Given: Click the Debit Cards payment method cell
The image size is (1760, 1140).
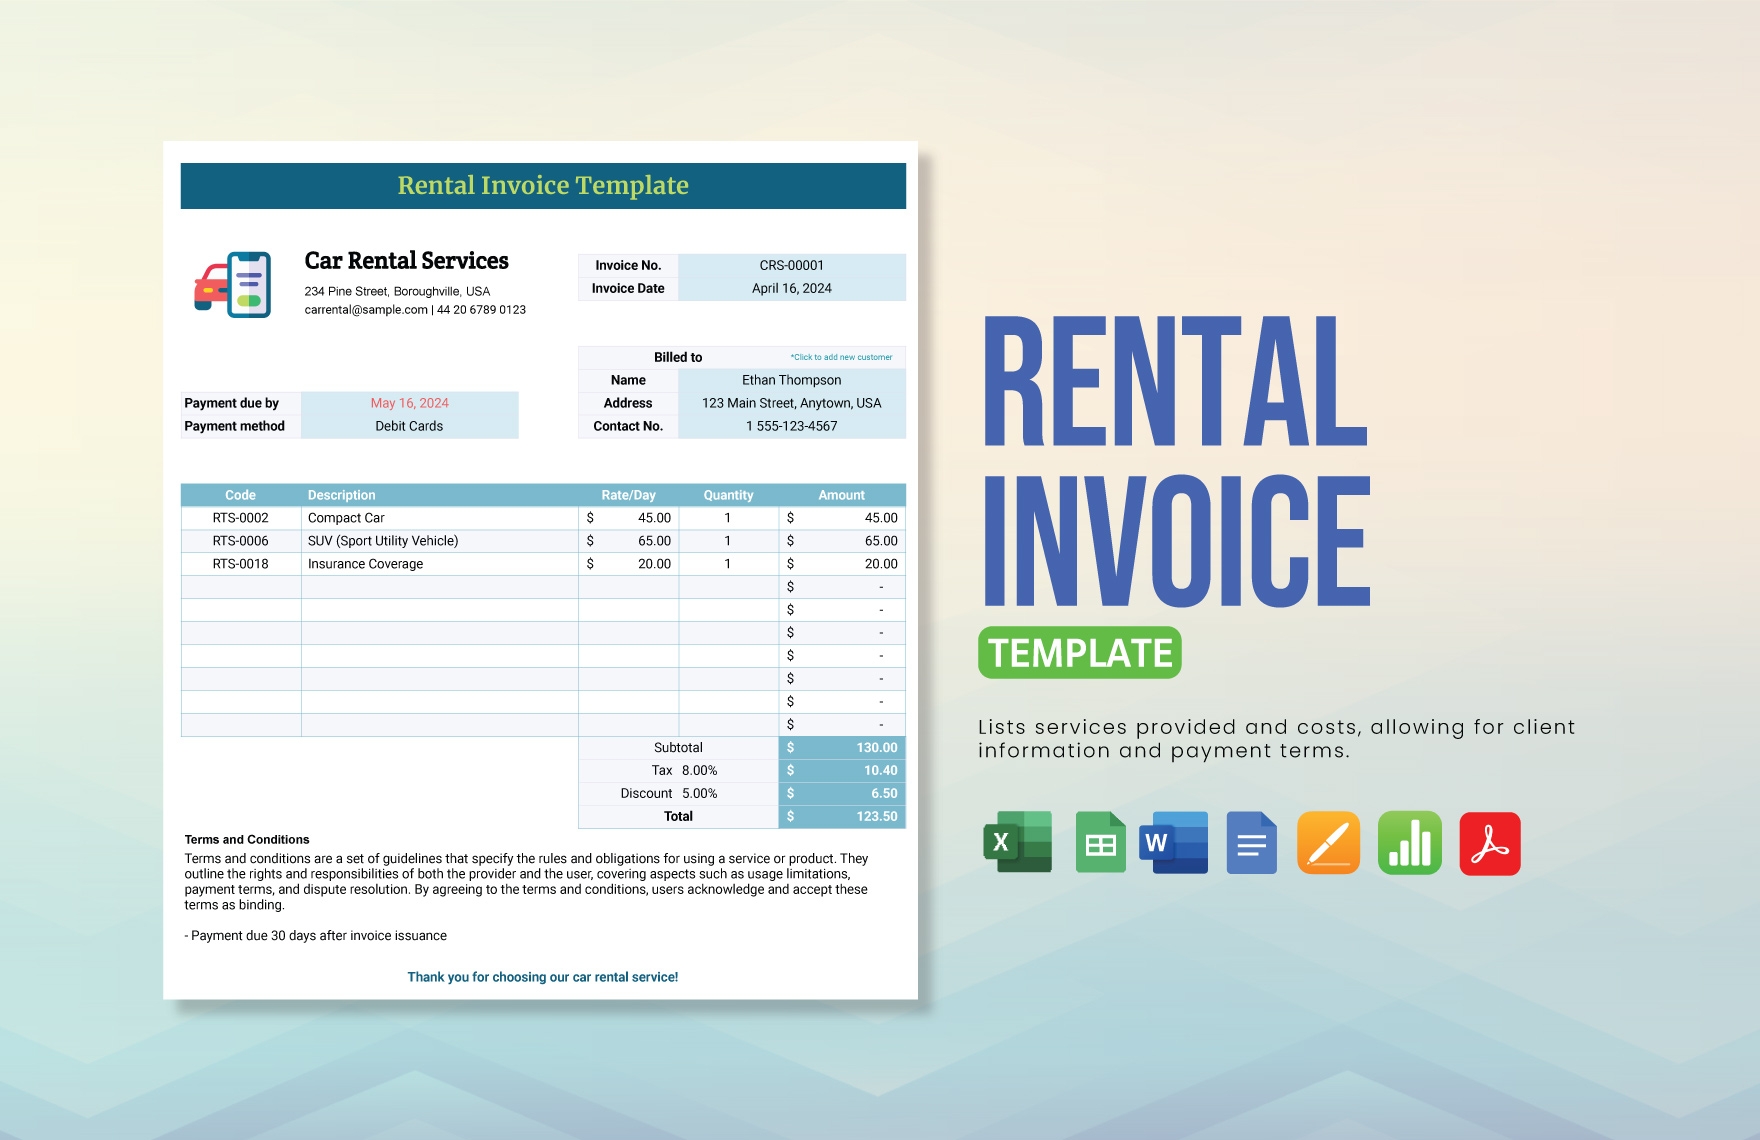Looking at the screenshot, I should click(x=409, y=426).
